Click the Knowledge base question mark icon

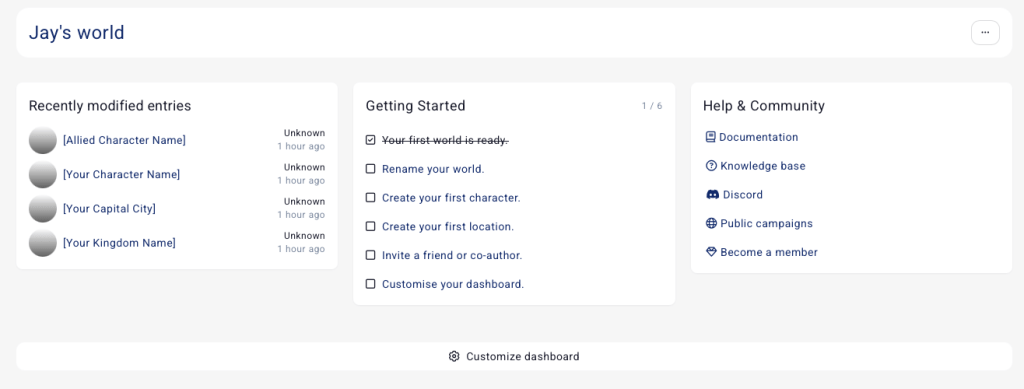coord(711,166)
